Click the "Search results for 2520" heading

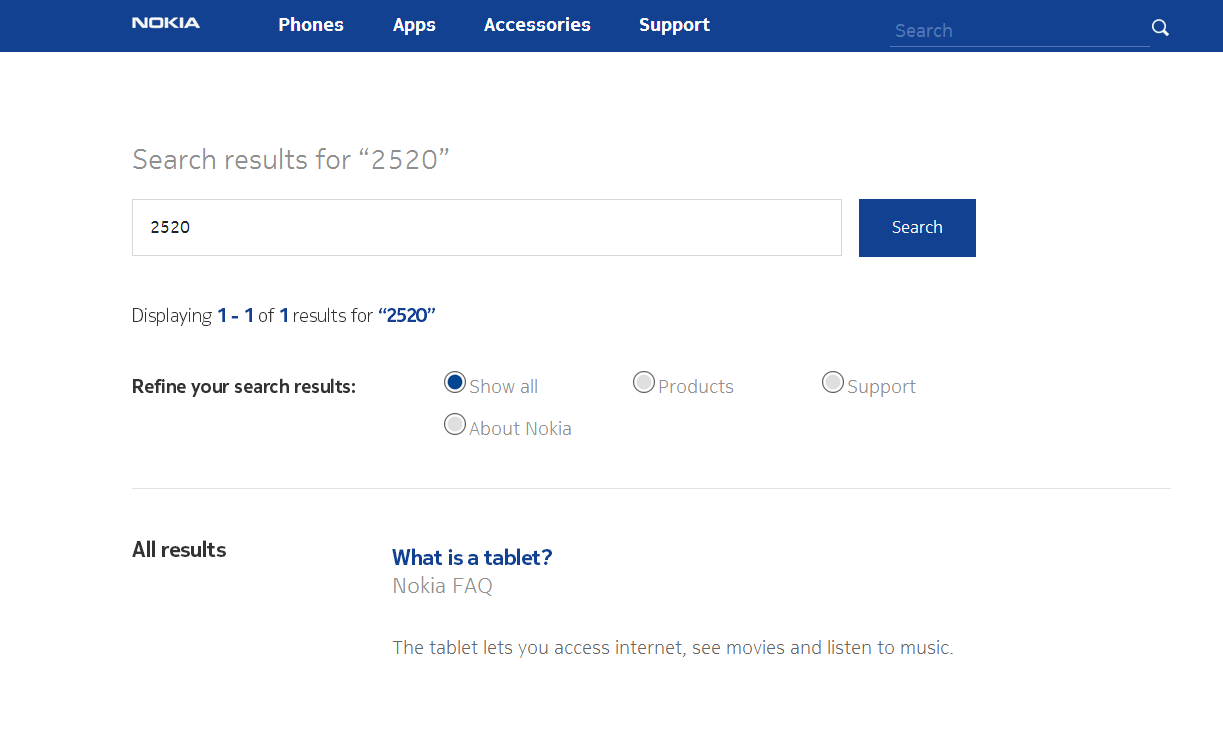point(291,159)
